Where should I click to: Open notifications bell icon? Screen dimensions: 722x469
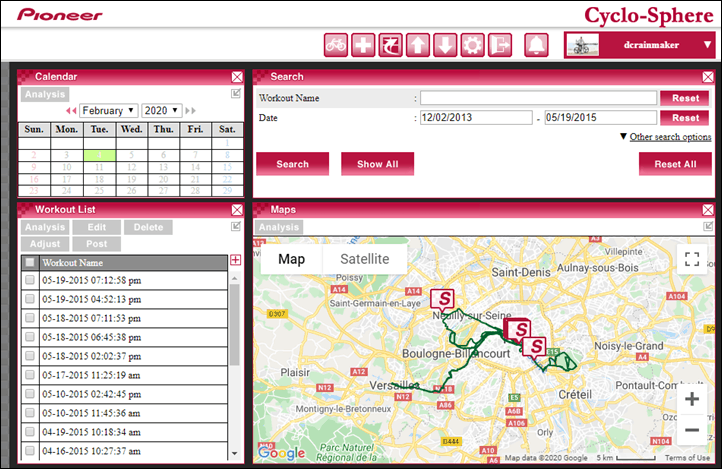pyautogui.click(x=536, y=45)
